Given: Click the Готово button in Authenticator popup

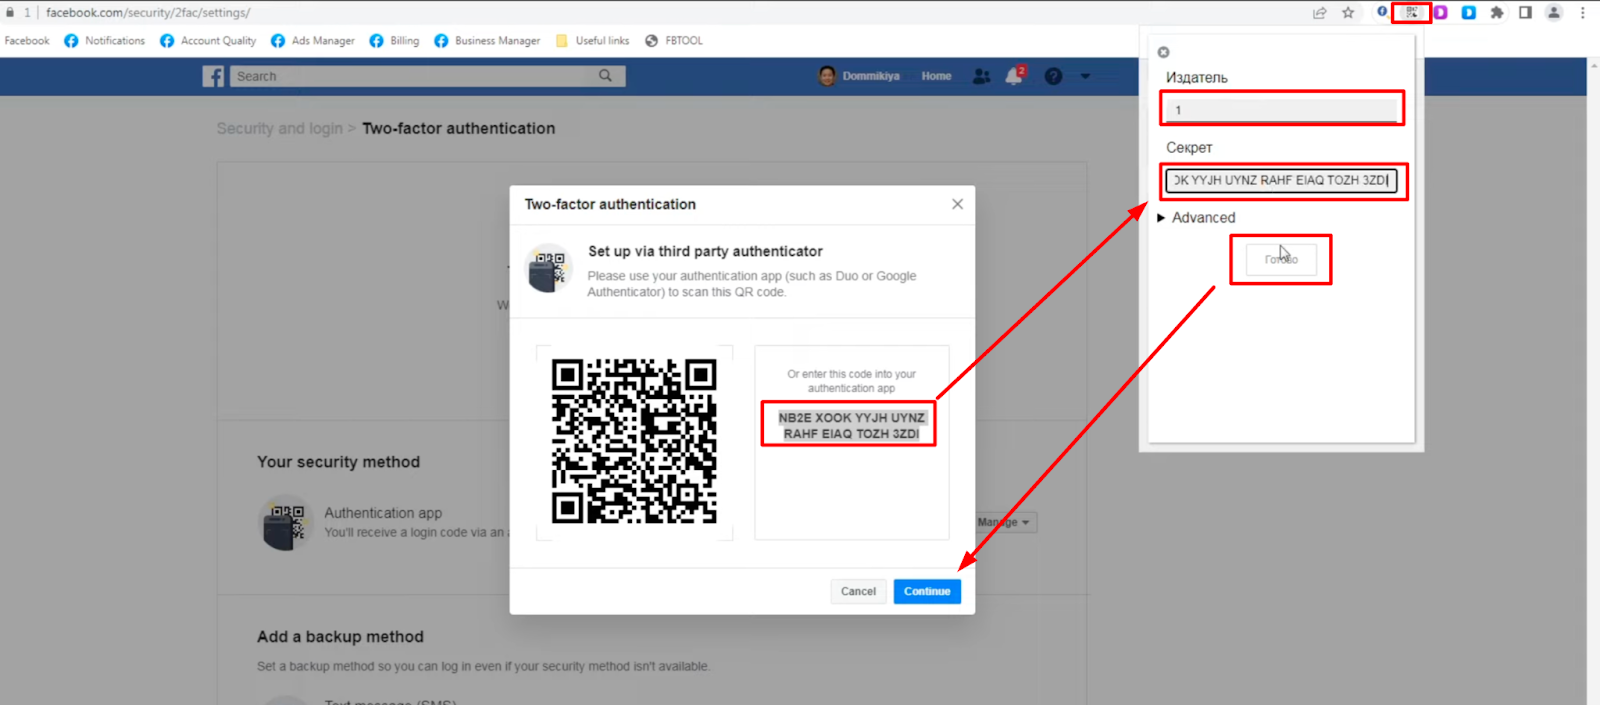Looking at the screenshot, I should pos(1281,259).
